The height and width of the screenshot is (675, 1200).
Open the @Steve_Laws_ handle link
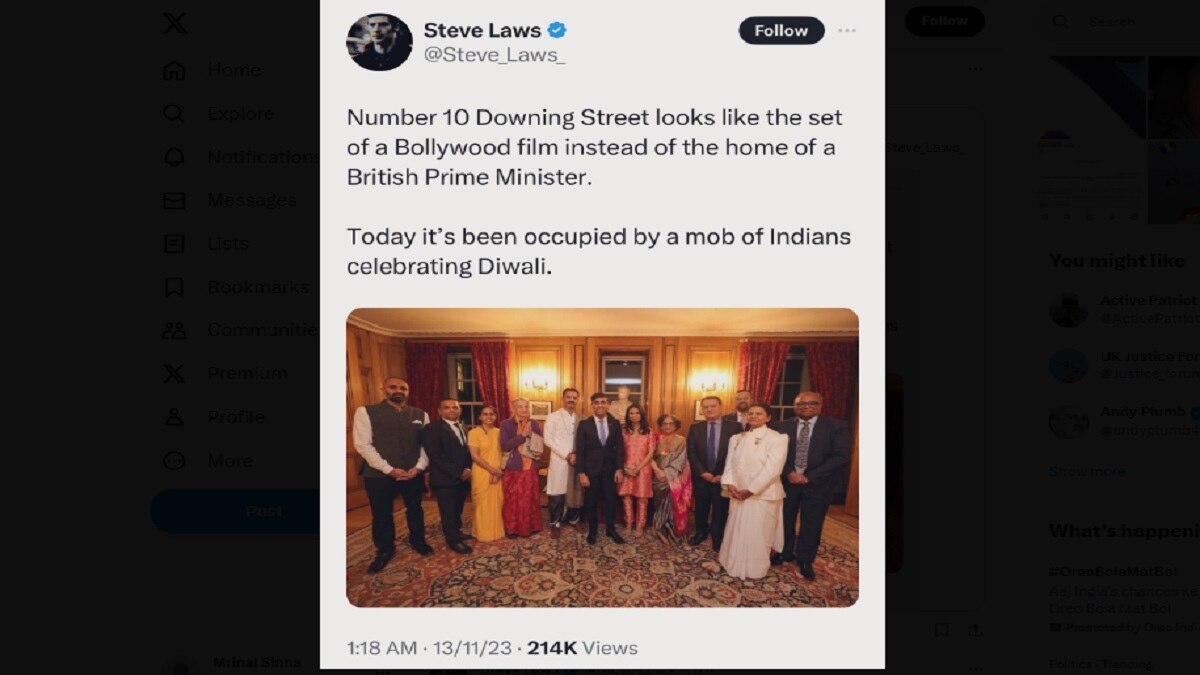coord(494,56)
